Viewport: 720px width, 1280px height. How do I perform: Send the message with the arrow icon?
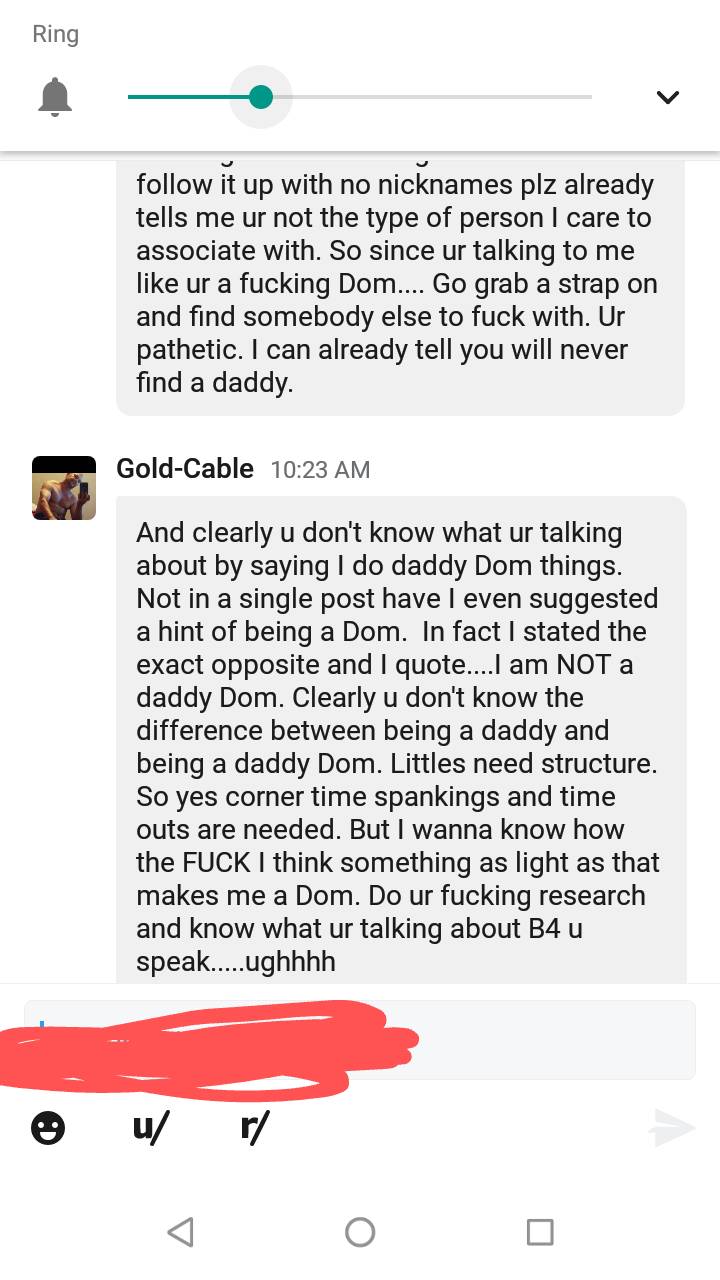pos(671,1128)
